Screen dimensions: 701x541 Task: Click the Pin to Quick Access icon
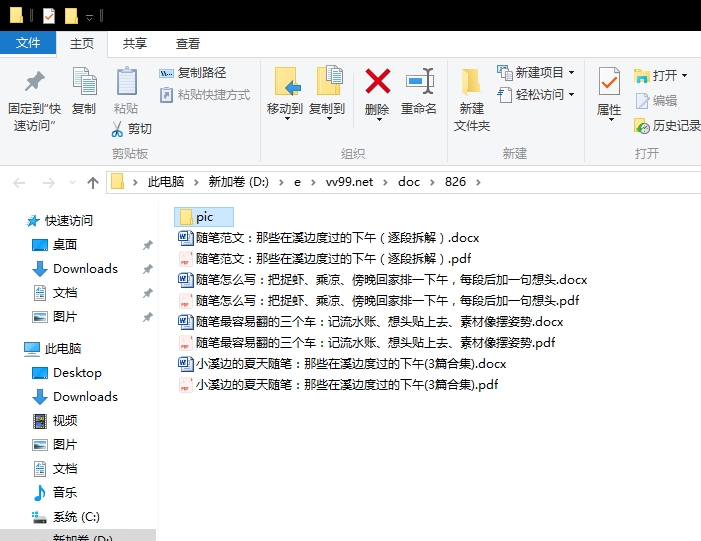34,82
